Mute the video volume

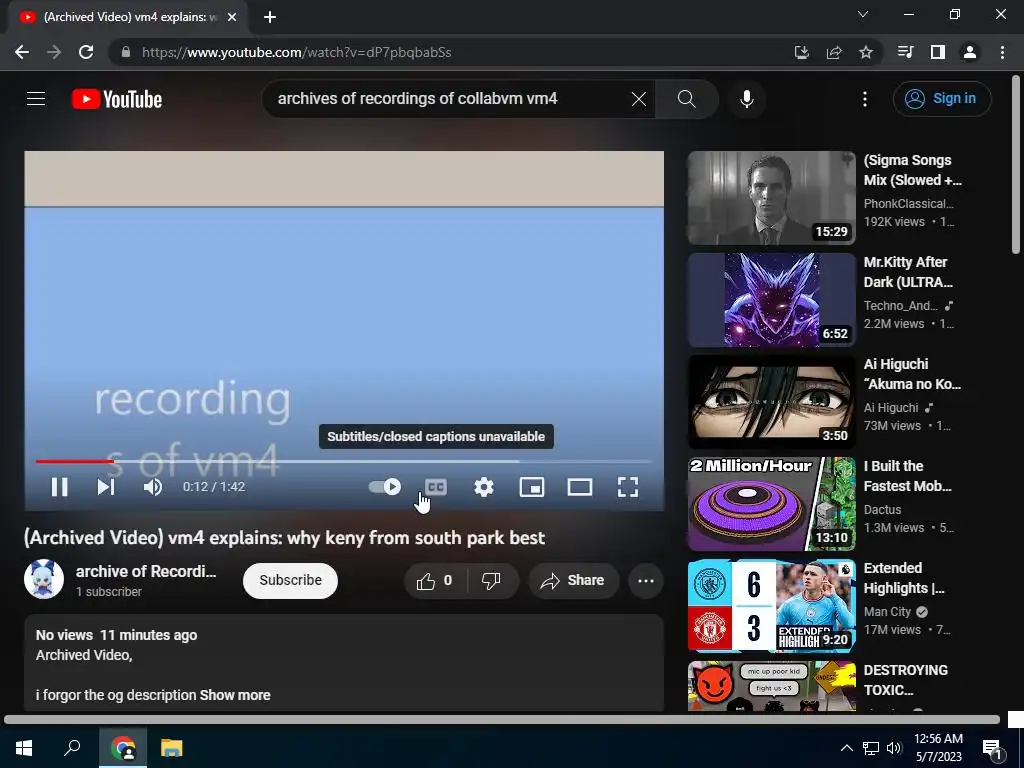(x=153, y=487)
